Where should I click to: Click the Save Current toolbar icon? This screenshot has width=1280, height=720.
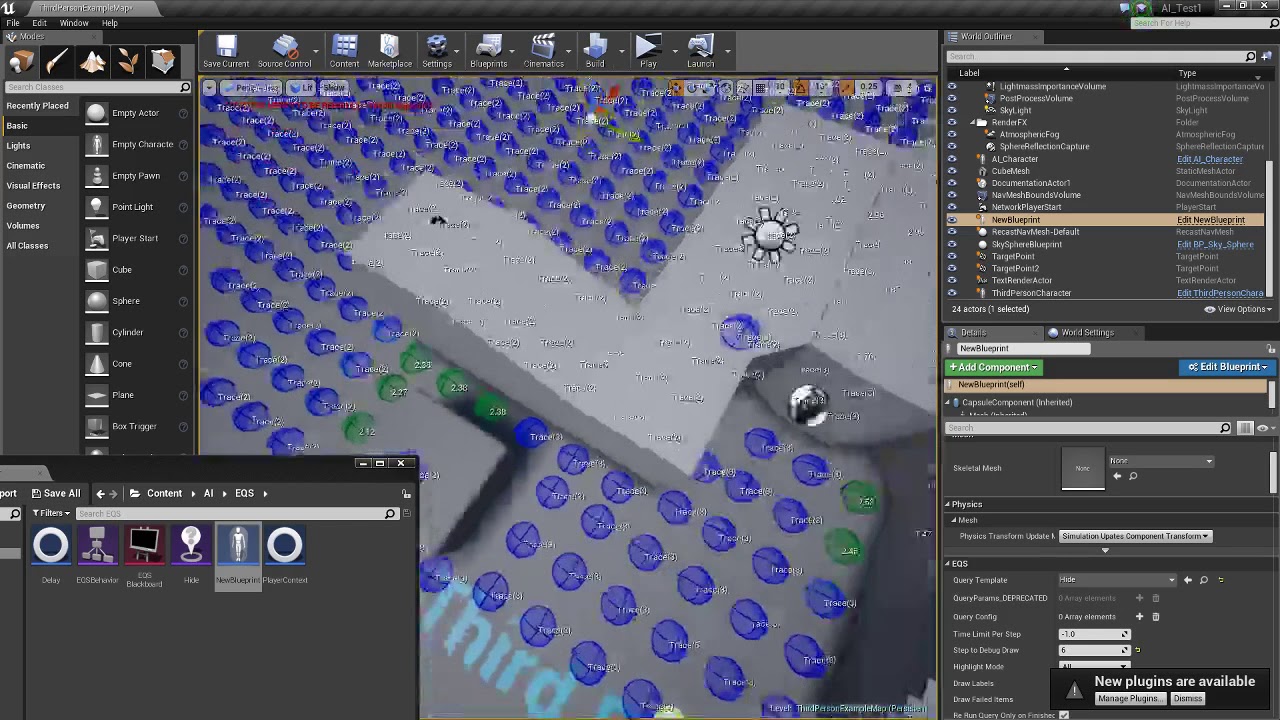226,51
